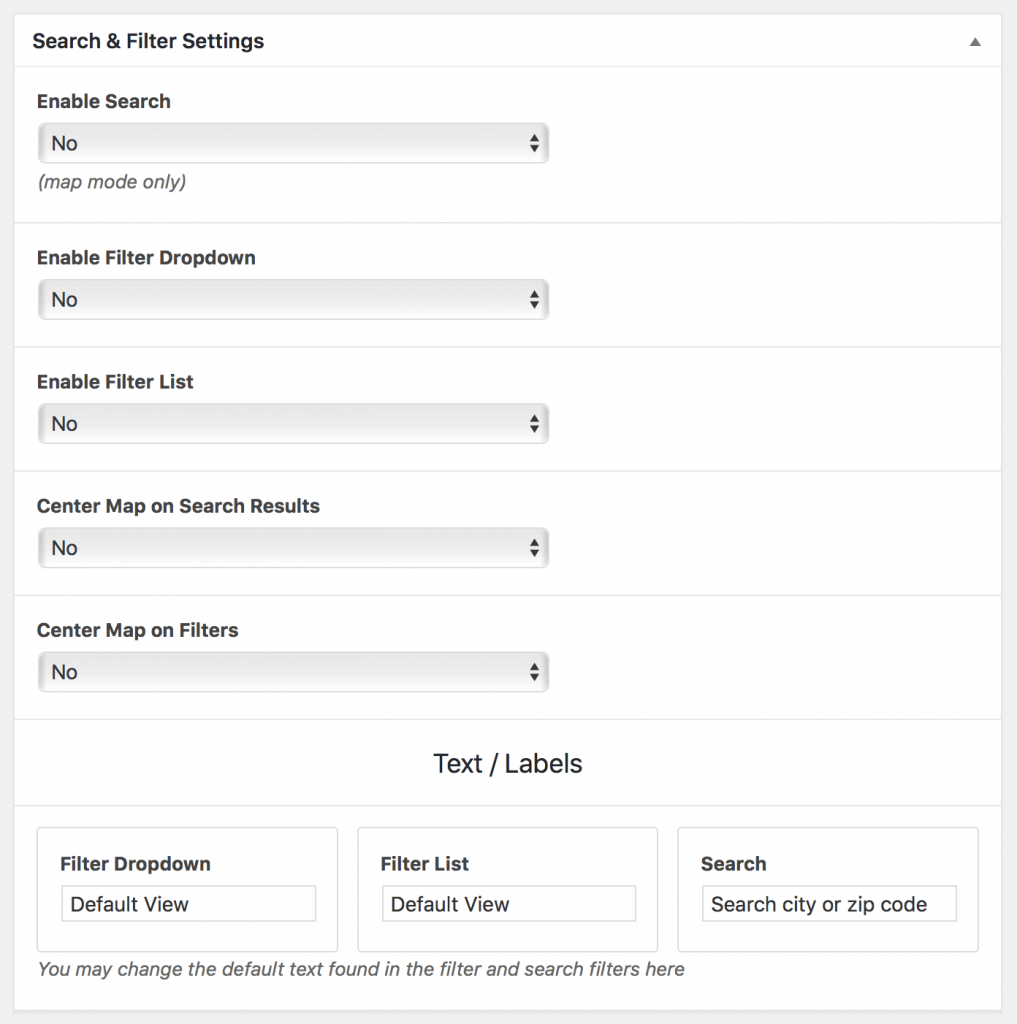Click arrows icon on Center Map on Filters
The image size is (1017, 1024).
(534, 672)
